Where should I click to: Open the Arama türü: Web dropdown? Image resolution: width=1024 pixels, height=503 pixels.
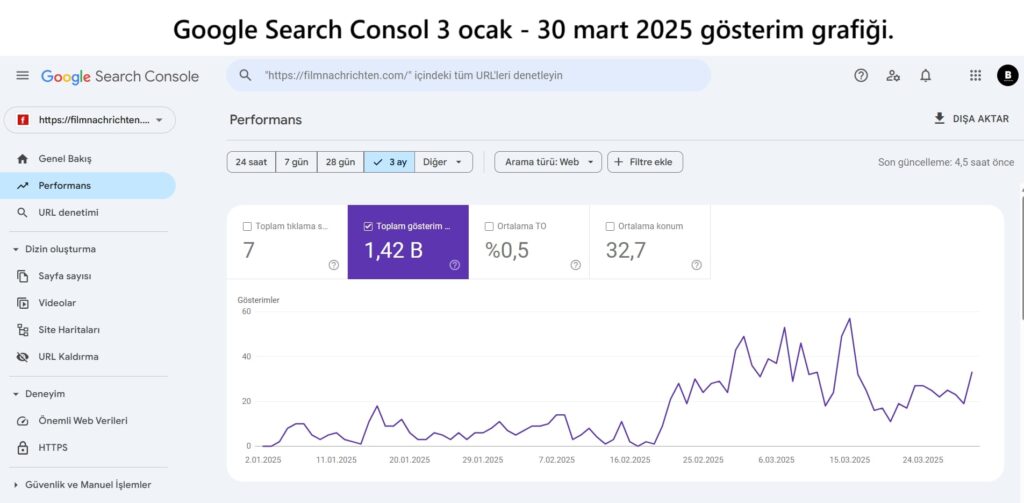coord(548,162)
